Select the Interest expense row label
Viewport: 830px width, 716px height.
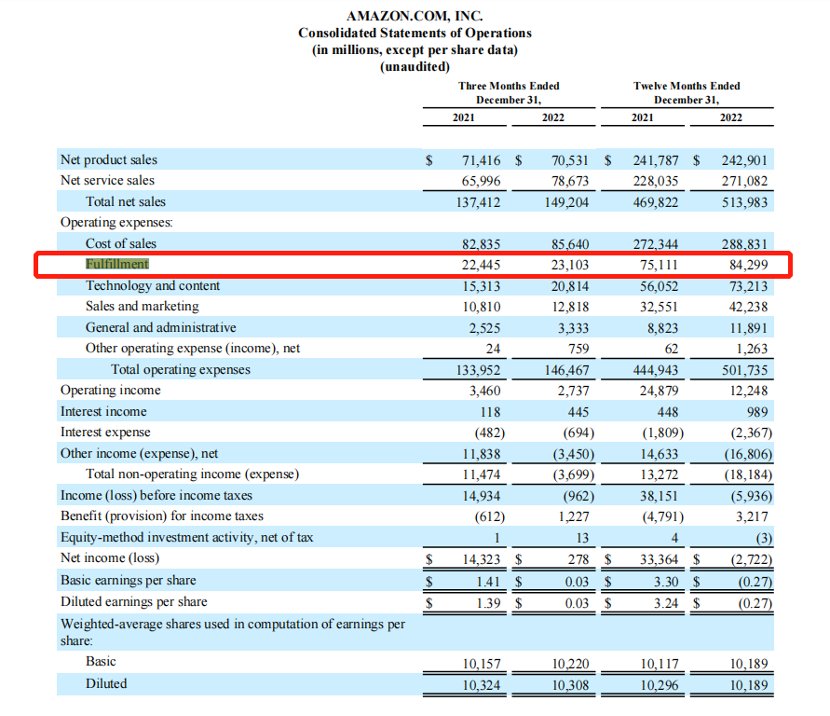click(105, 432)
